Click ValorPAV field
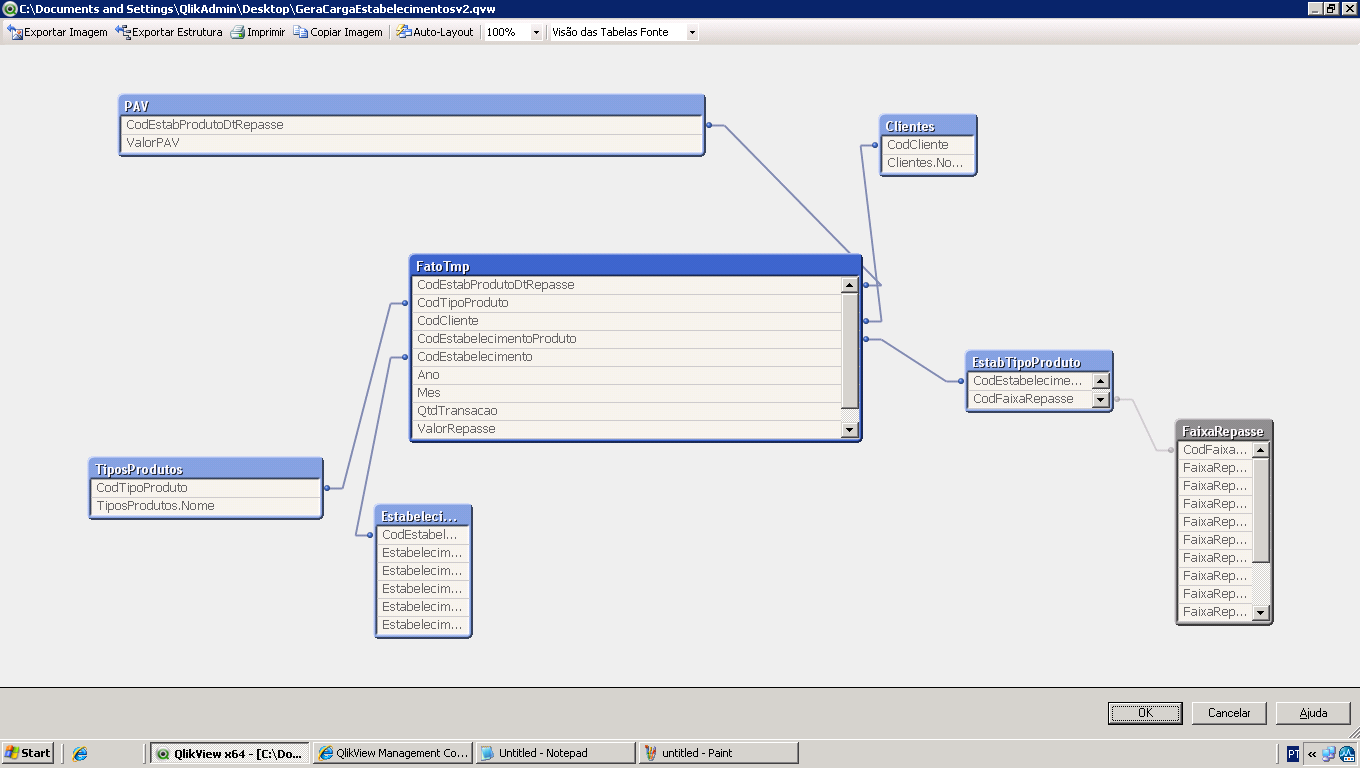Viewport: 1360px width, 768px height. [x=411, y=143]
